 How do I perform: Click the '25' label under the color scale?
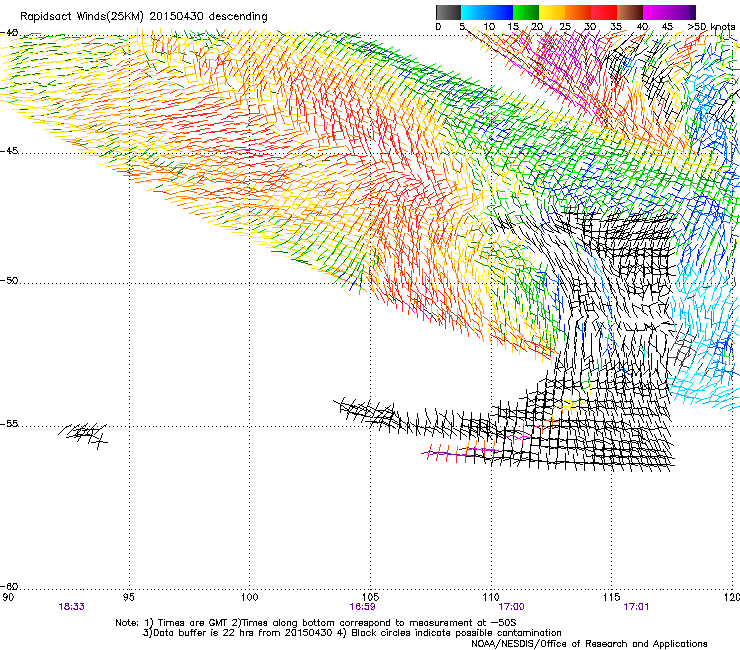tap(565, 27)
